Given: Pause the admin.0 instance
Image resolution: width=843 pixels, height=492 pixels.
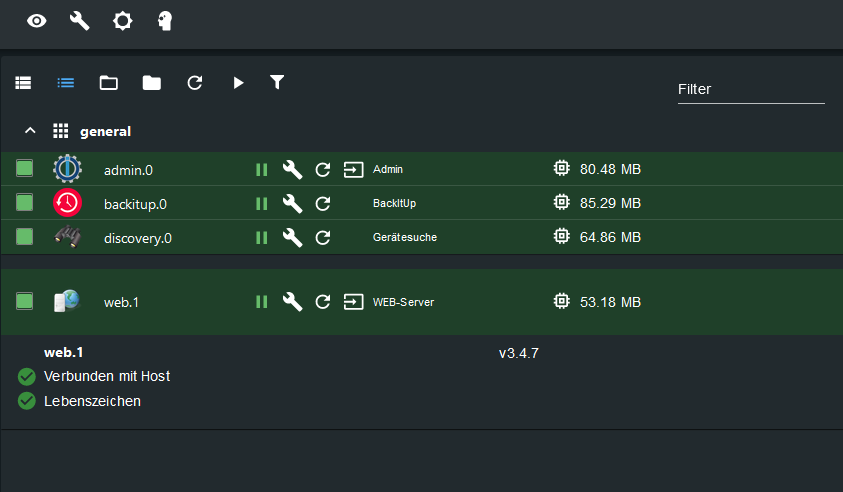Looking at the screenshot, I should click(x=262, y=170).
